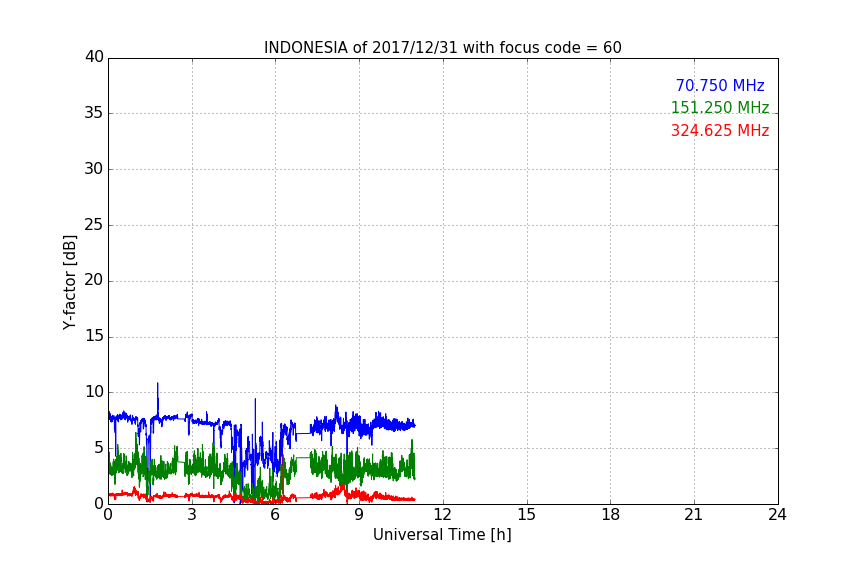
Task: Click the x-axis tick label 21
Action: 694,515
